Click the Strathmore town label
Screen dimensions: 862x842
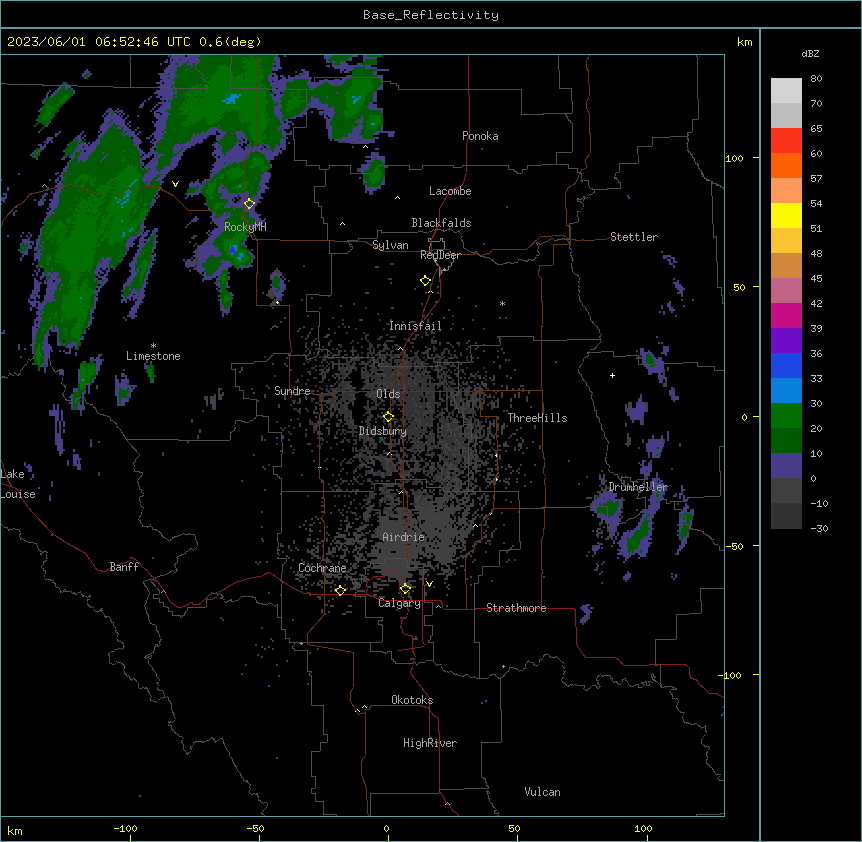coord(516,608)
